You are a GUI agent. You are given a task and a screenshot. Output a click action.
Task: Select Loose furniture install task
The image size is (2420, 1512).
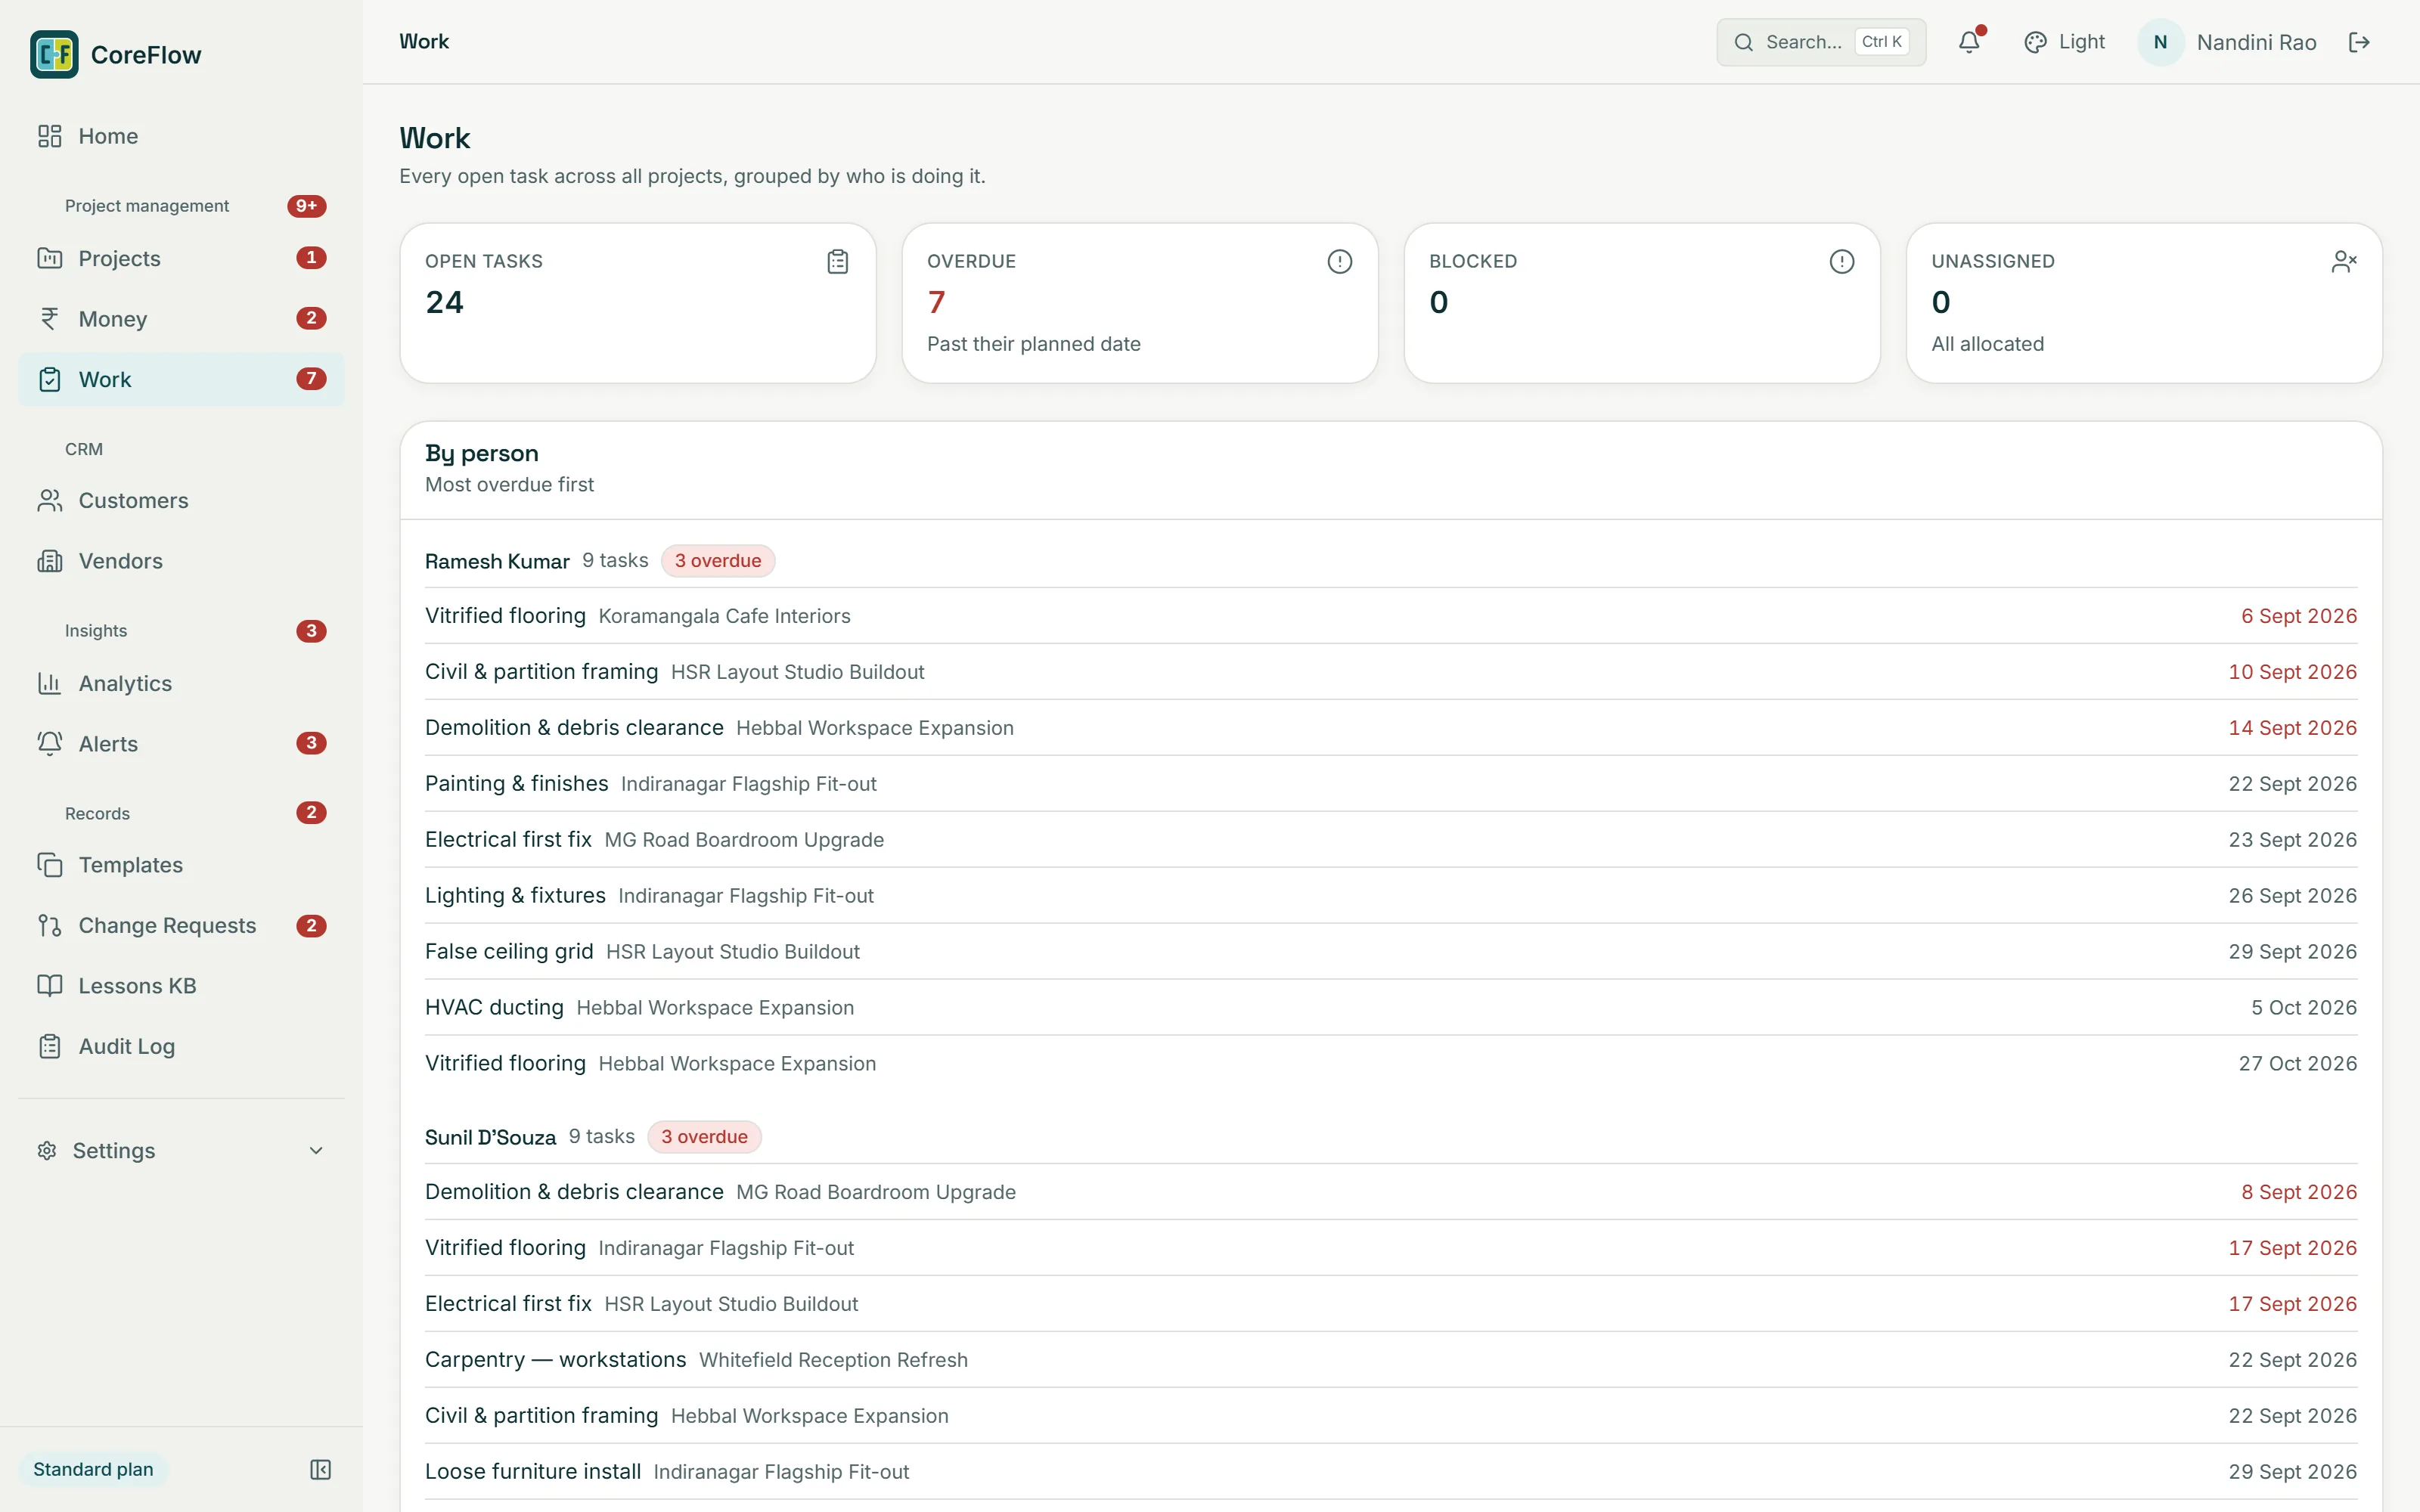pyautogui.click(x=1391, y=1472)
